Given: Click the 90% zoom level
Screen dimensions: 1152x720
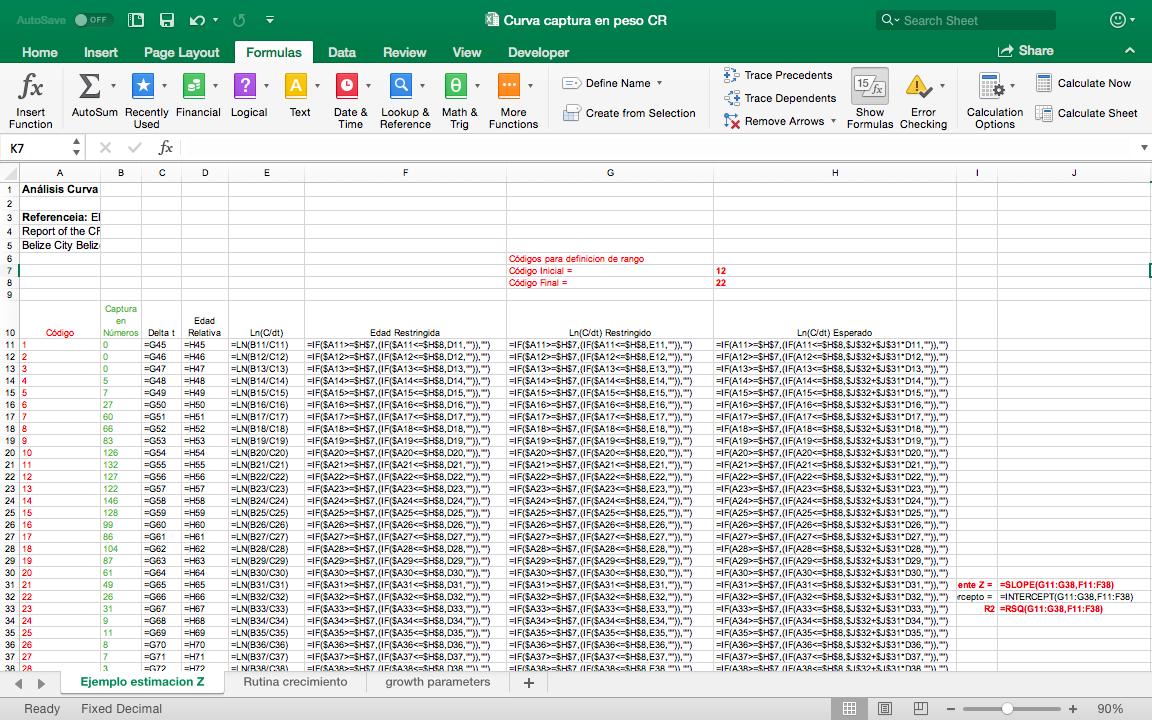Looking at the screenshot, I should point(1110,708).
